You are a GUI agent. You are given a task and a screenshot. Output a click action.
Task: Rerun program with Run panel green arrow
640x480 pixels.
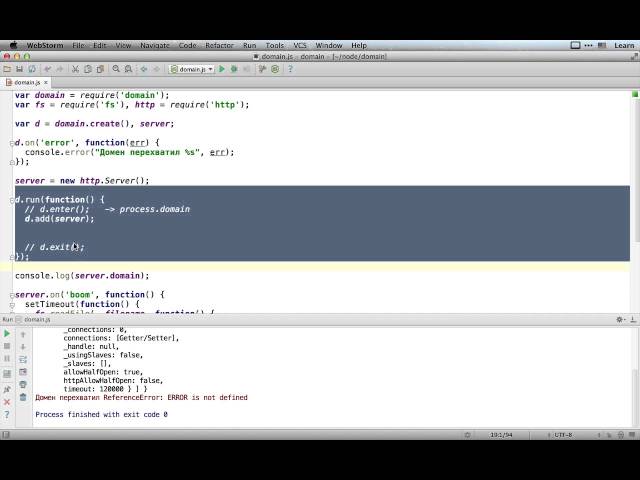[x=7, y=334]
